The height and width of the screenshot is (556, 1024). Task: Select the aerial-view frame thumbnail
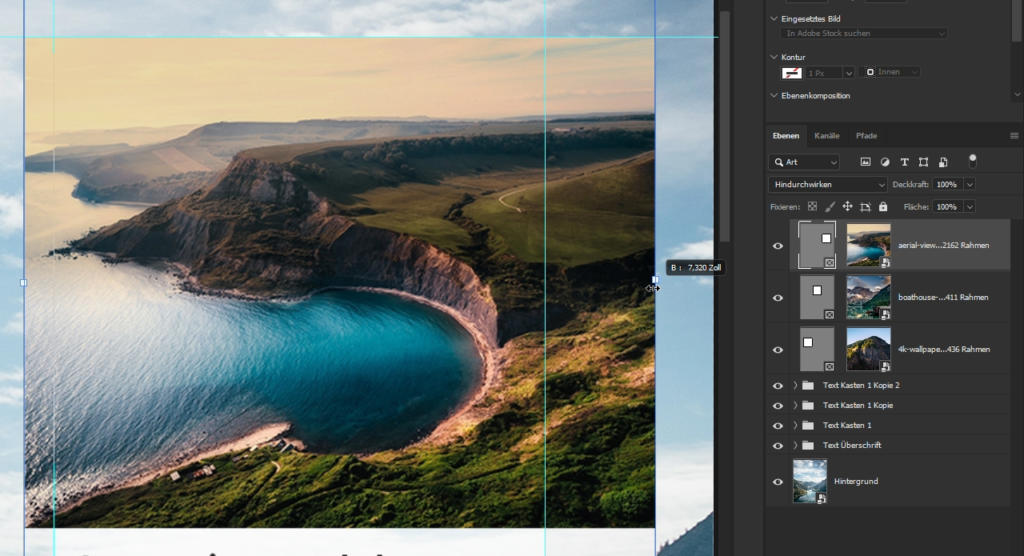(816, 245)
